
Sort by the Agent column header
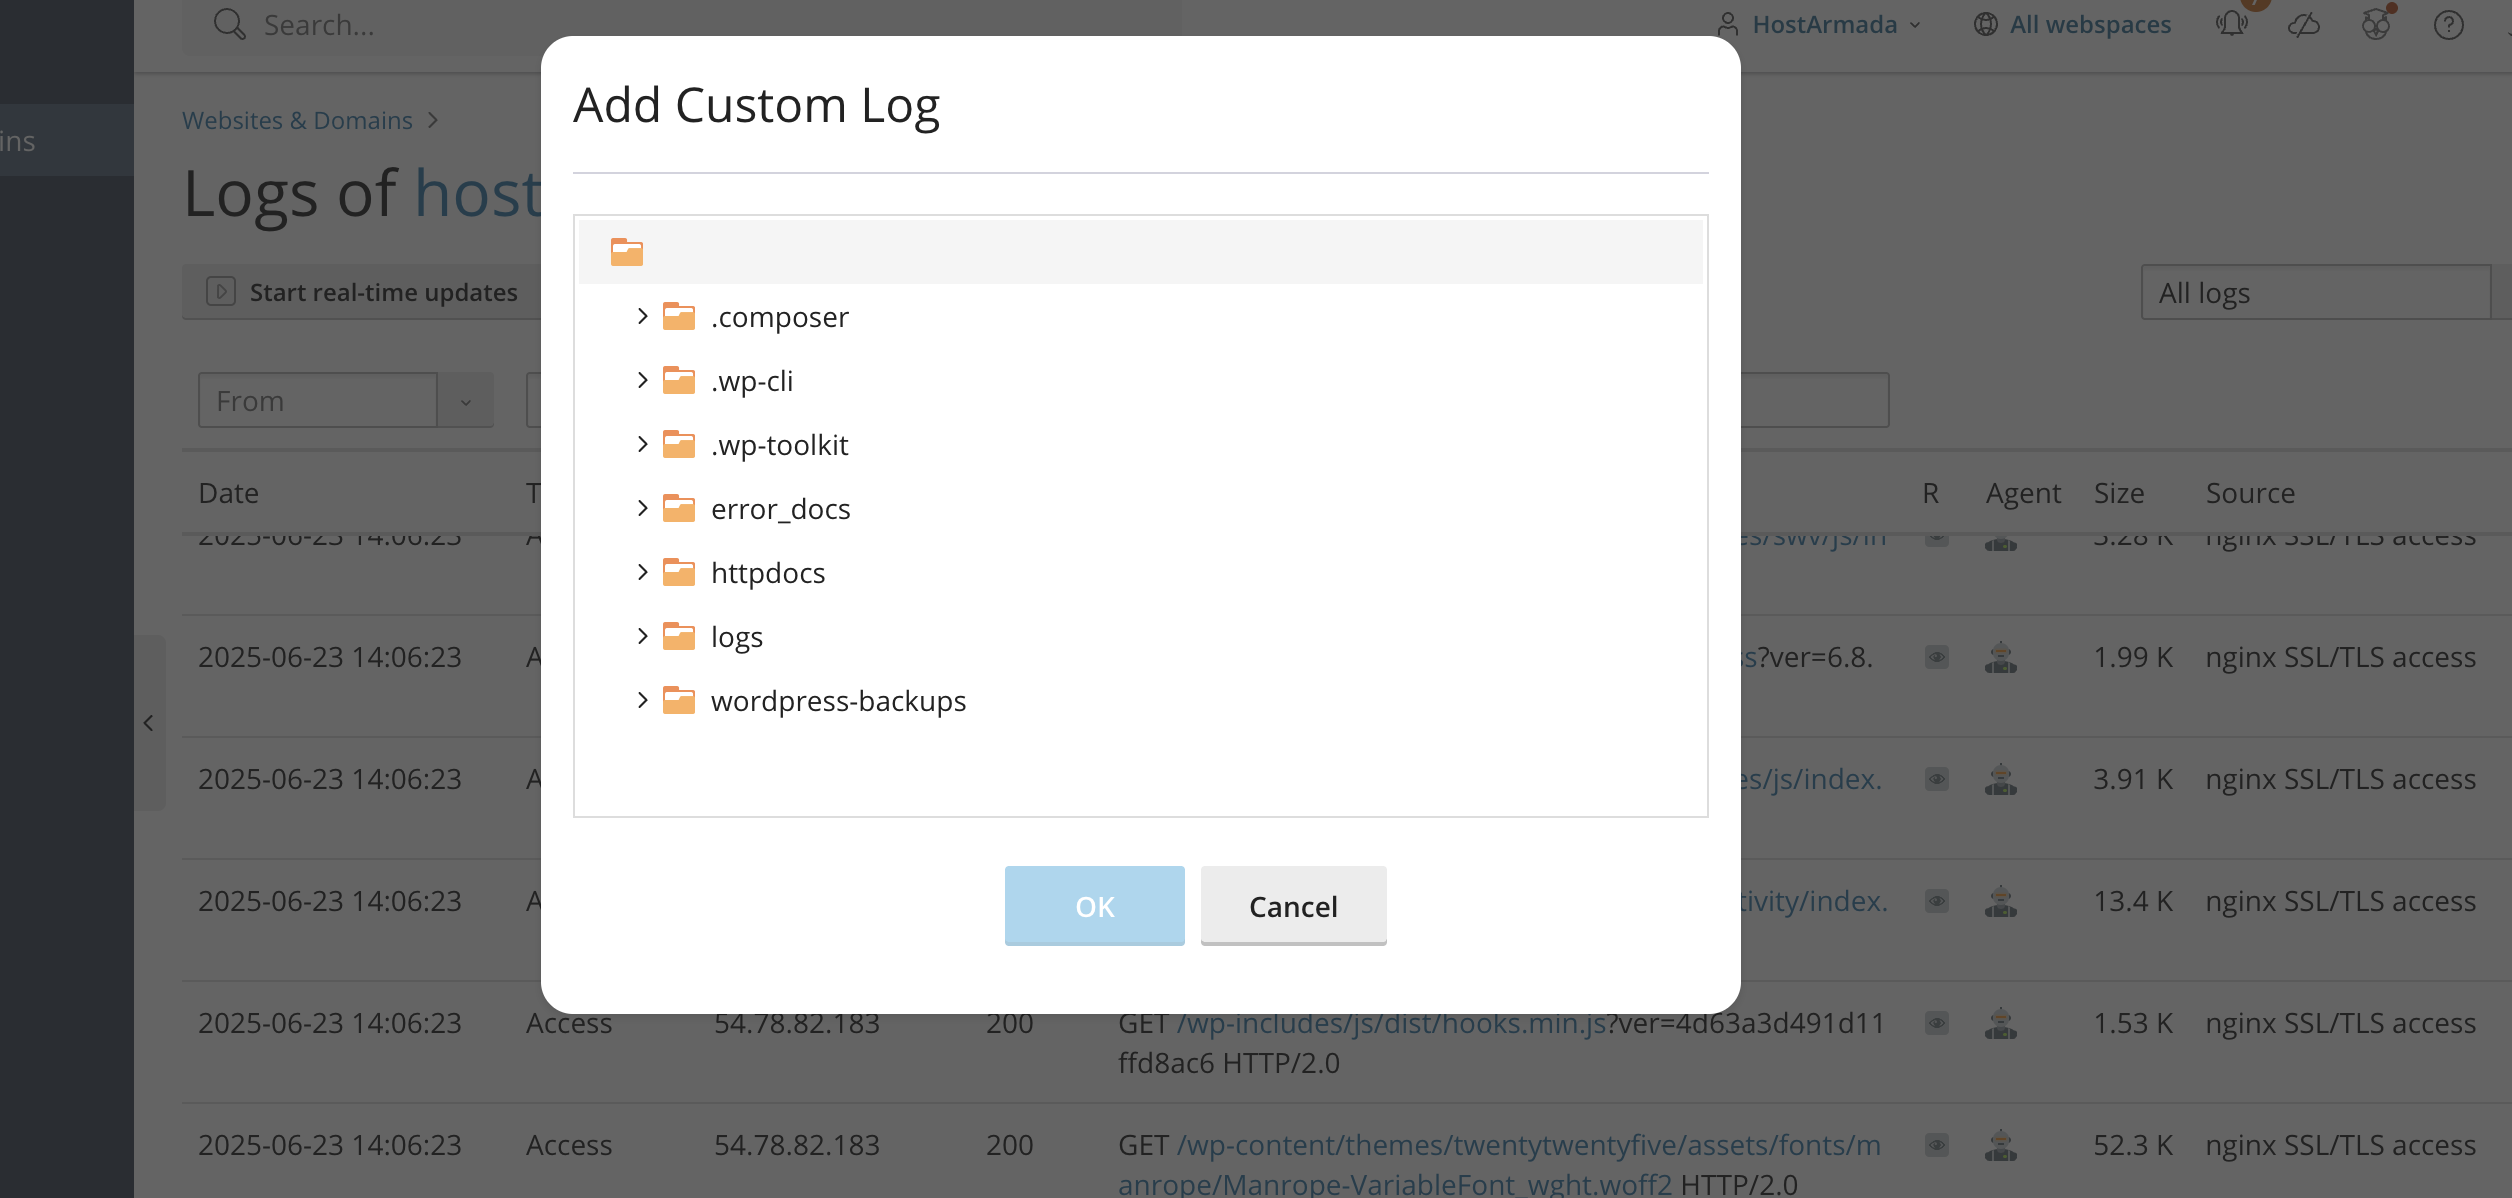[x=2023, y=493]
